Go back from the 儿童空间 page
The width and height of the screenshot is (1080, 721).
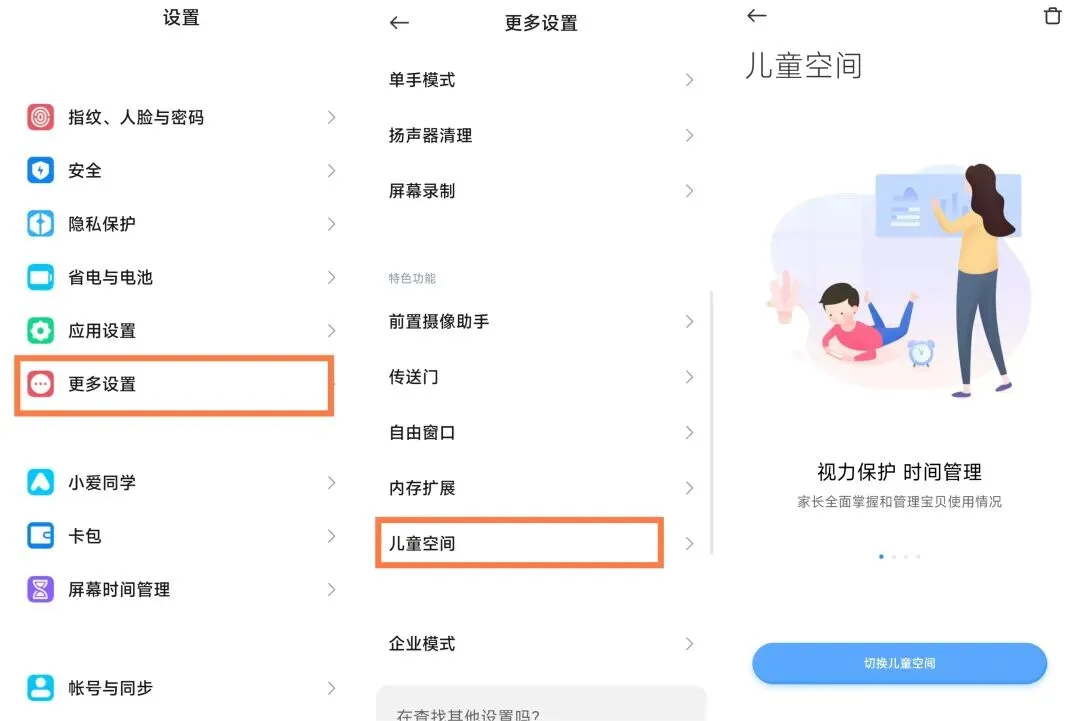click(x=757, y=15)
